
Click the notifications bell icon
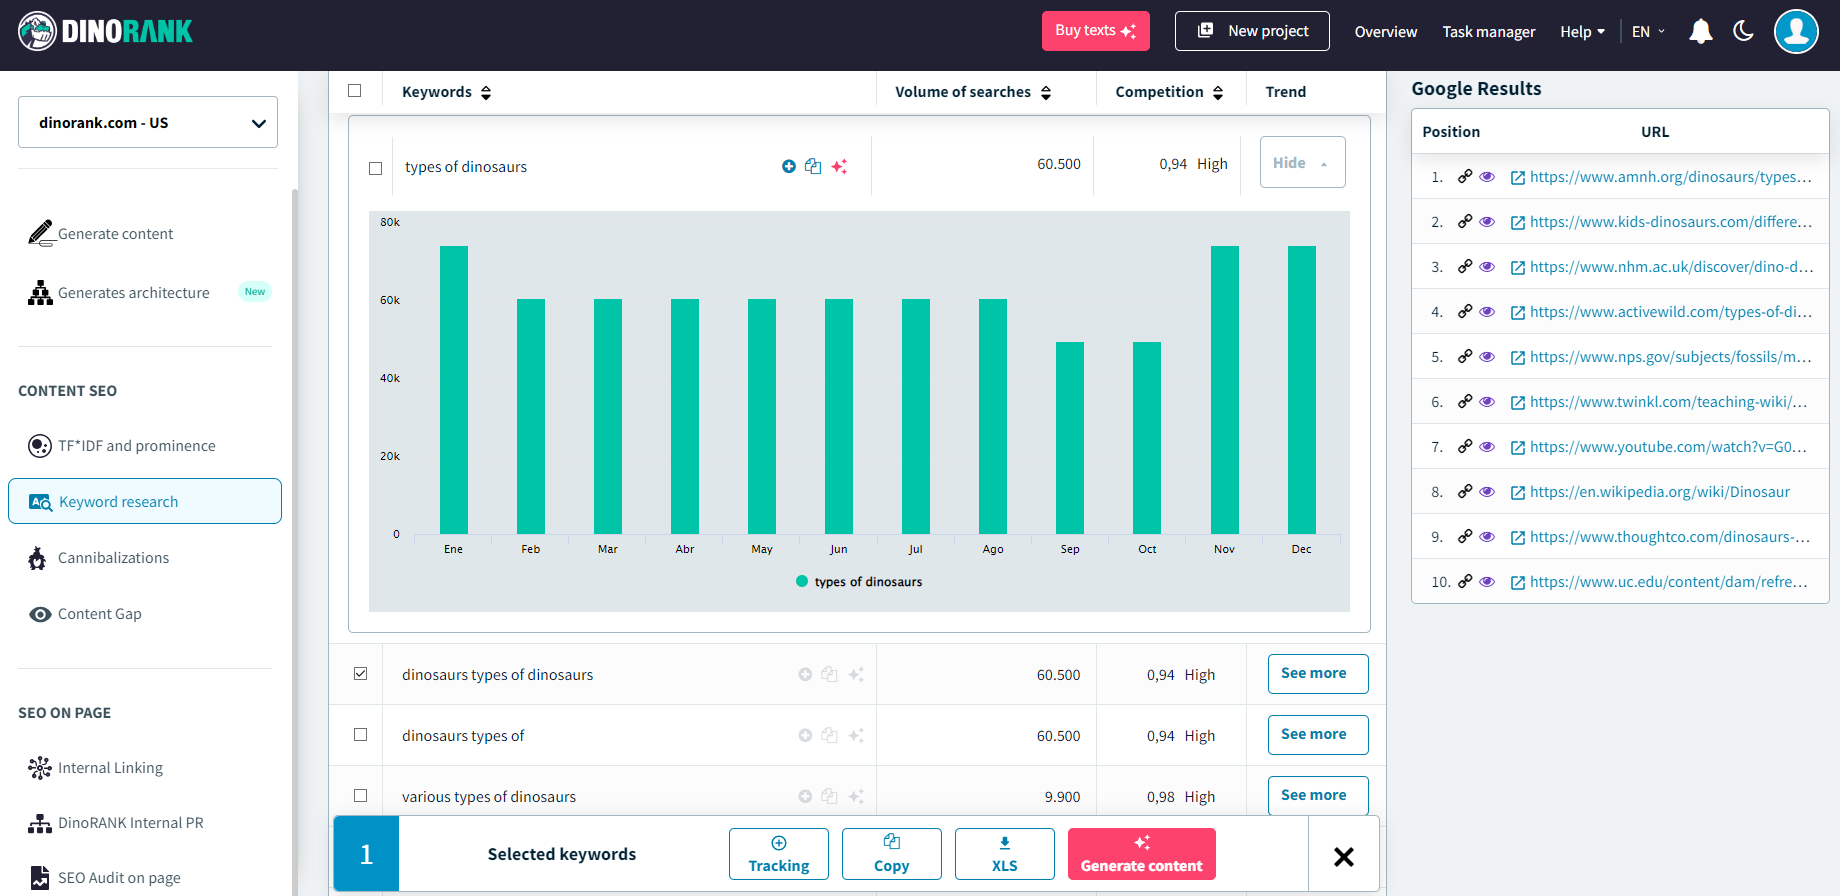coord(1700,32)
